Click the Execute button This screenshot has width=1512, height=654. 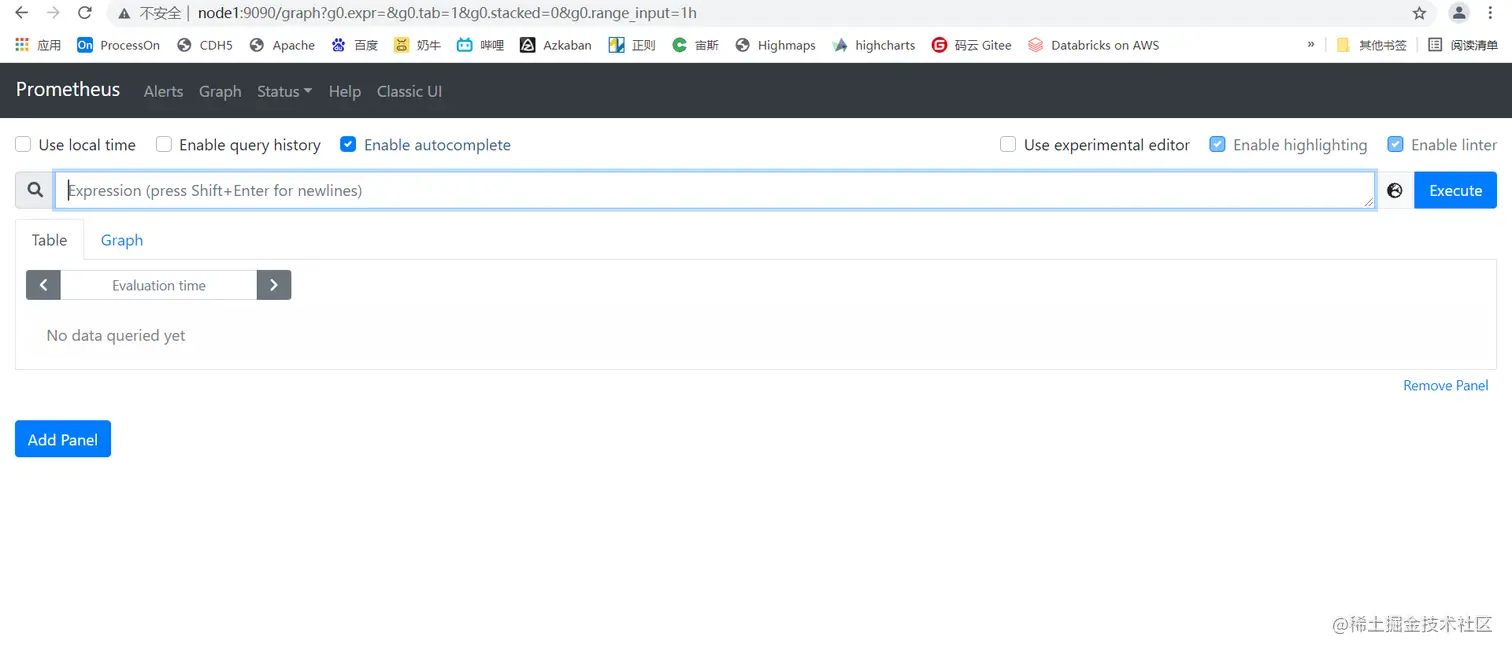click(1455, 190)
